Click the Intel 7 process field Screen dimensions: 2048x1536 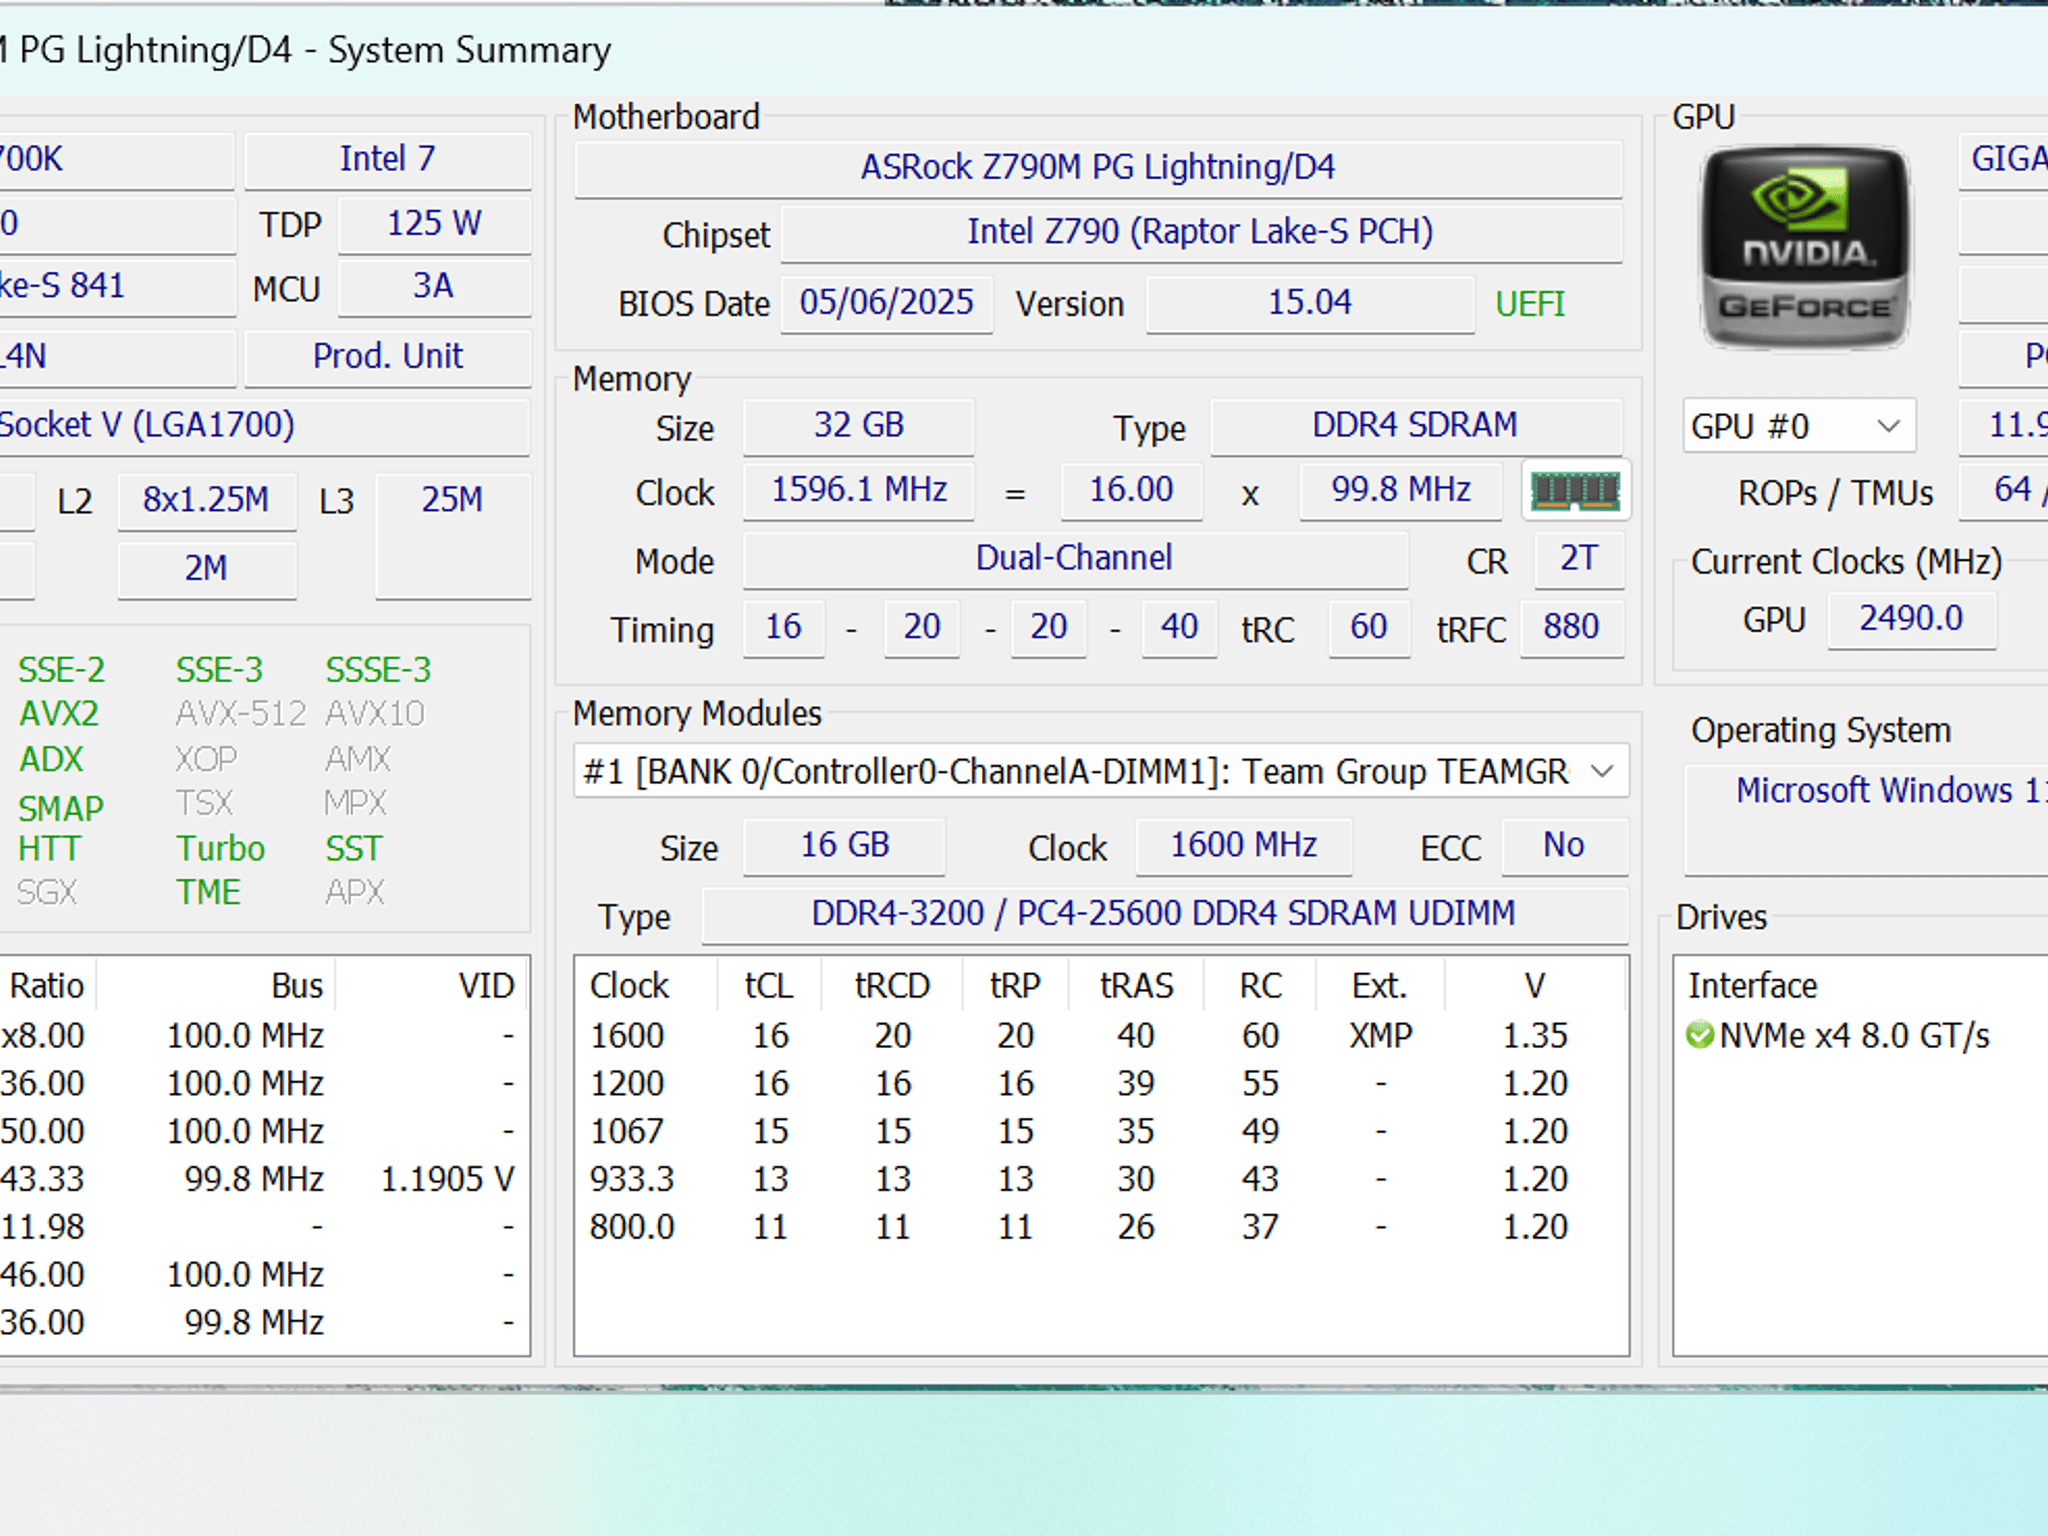[388, 159]
